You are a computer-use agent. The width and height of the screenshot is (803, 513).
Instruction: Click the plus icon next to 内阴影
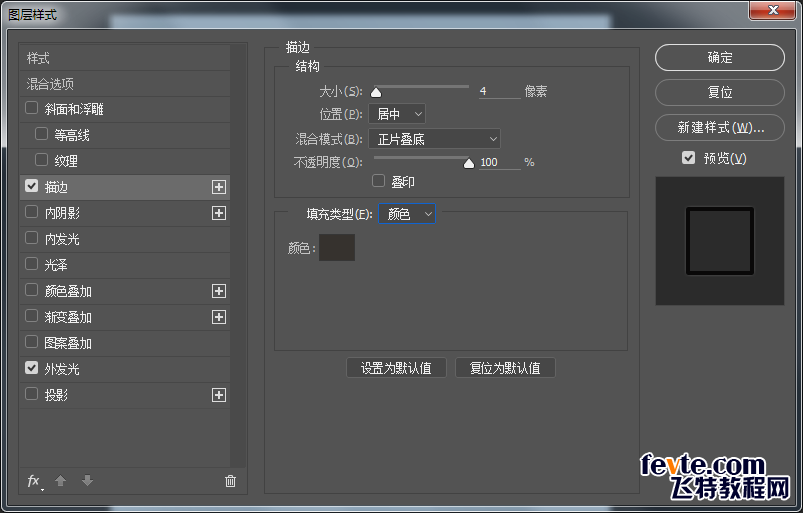(219, 213)
